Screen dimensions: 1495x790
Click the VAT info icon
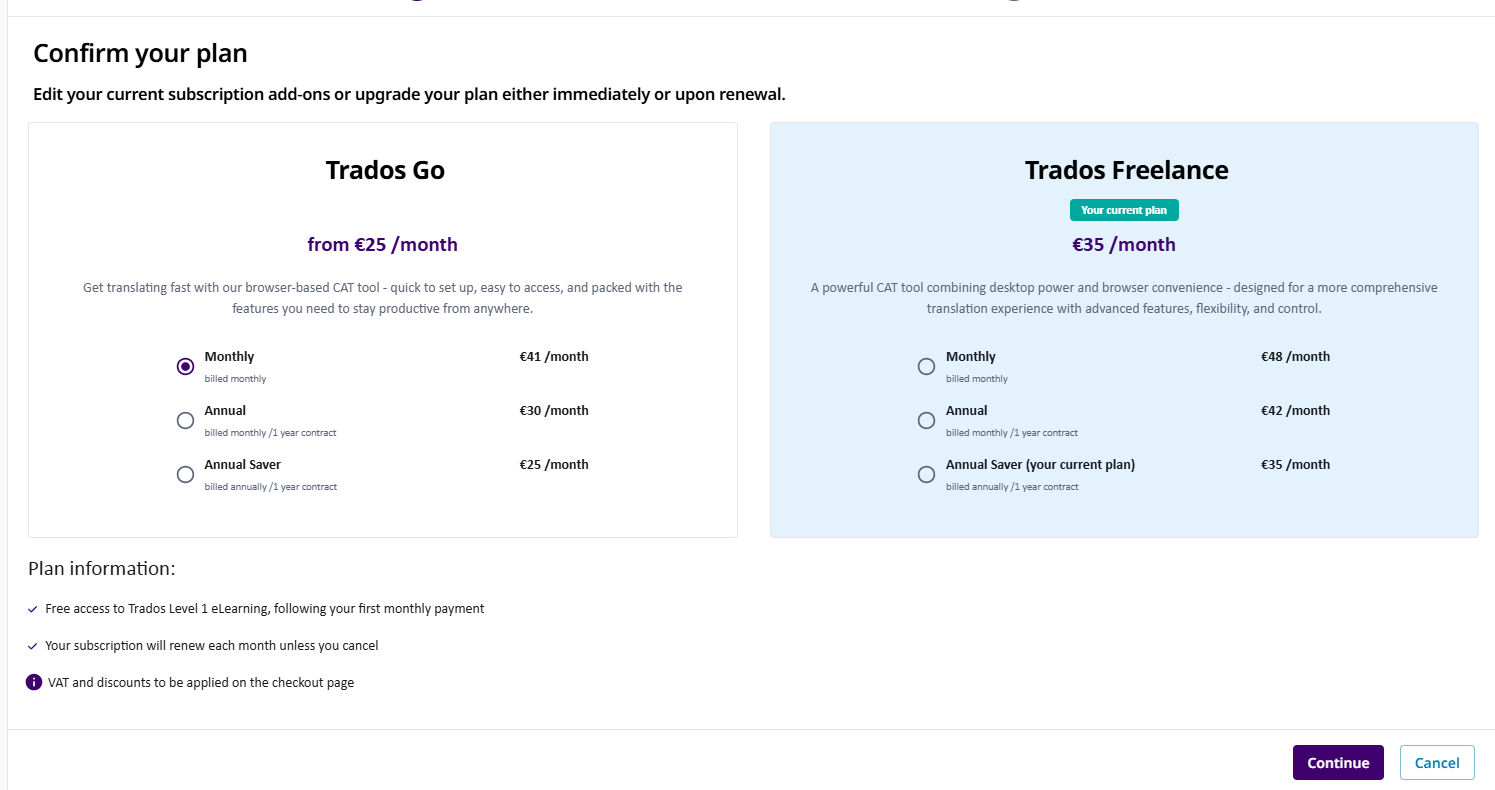[34, 683]
